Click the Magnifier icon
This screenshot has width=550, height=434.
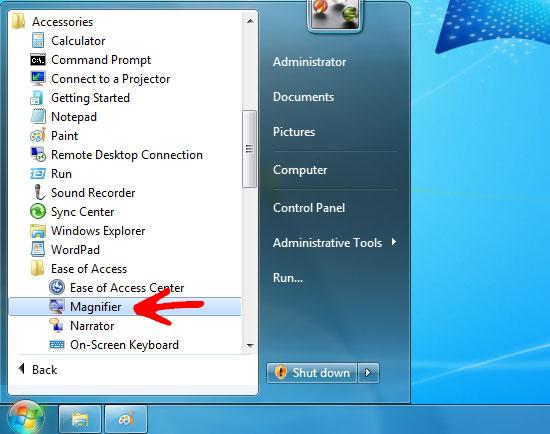tap(57, 306)
